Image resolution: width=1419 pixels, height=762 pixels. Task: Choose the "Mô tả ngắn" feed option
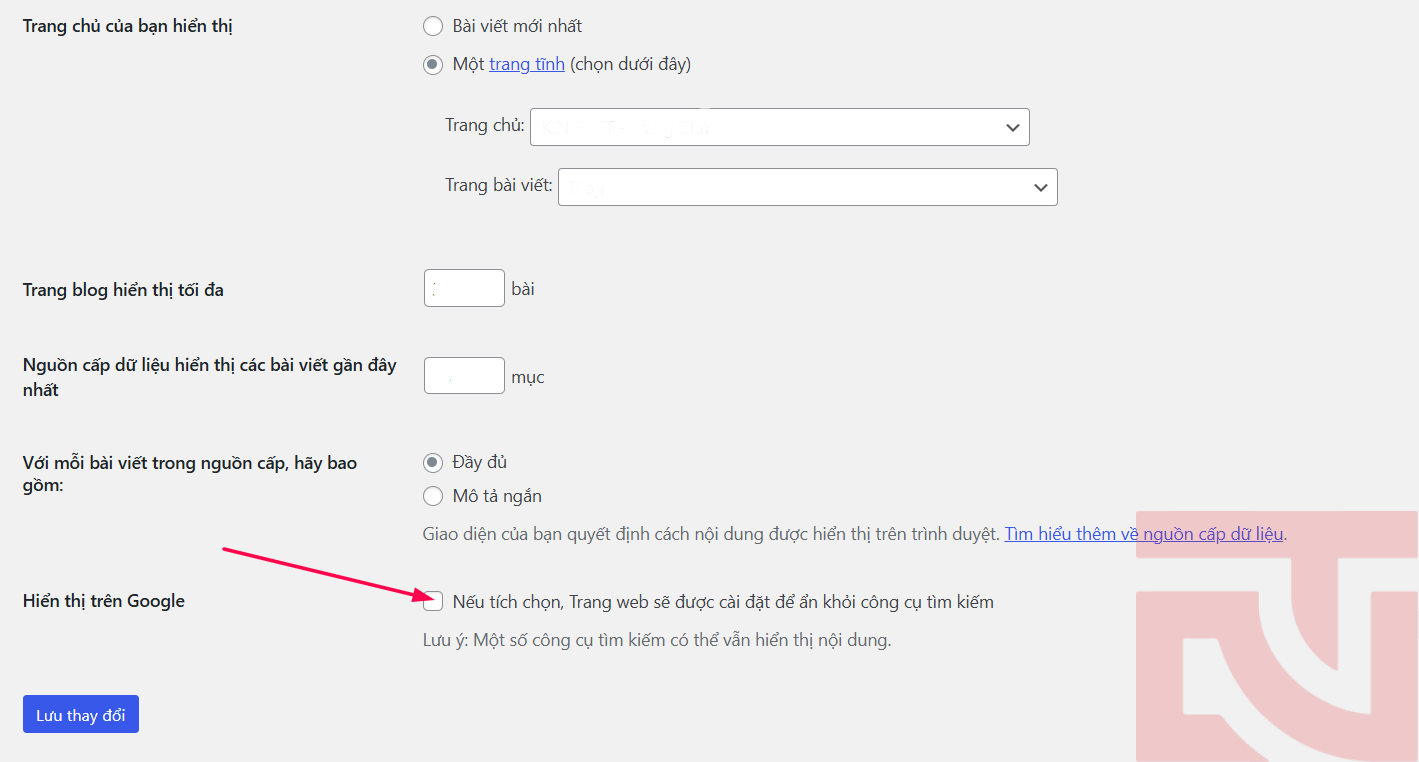(x=433, y=496)
